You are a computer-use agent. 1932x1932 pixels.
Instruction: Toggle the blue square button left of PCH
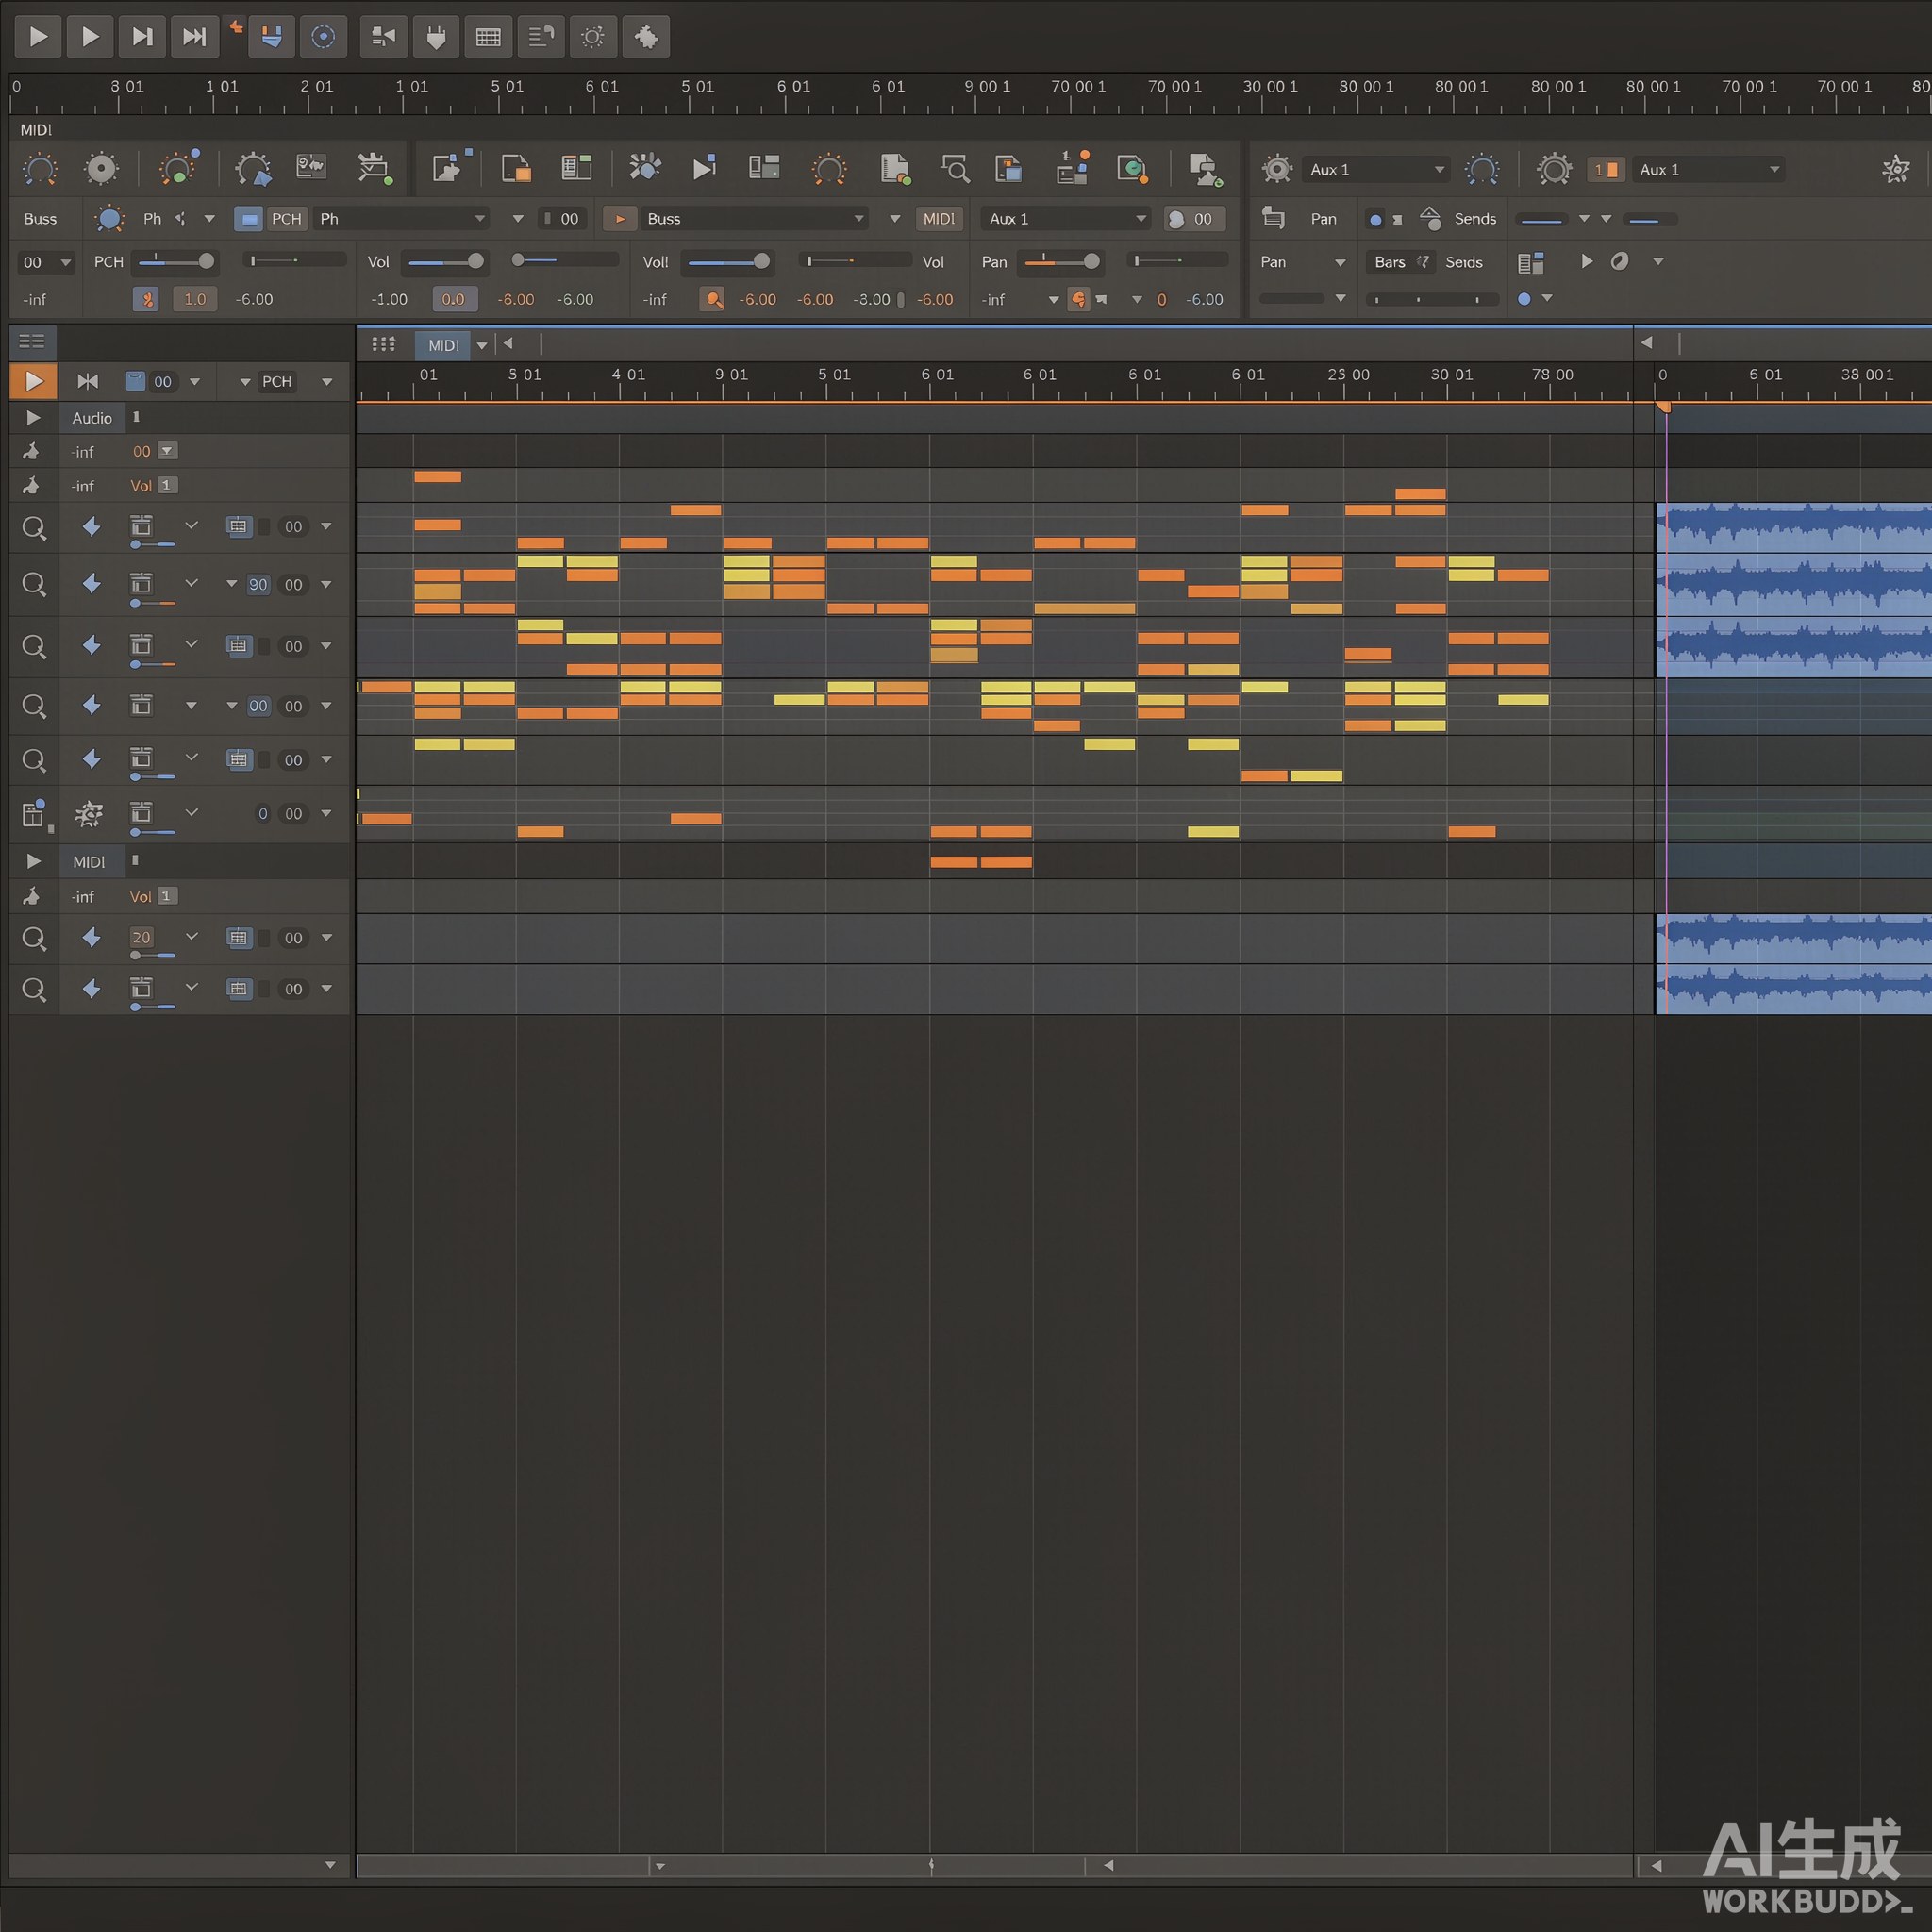point(248,219)
